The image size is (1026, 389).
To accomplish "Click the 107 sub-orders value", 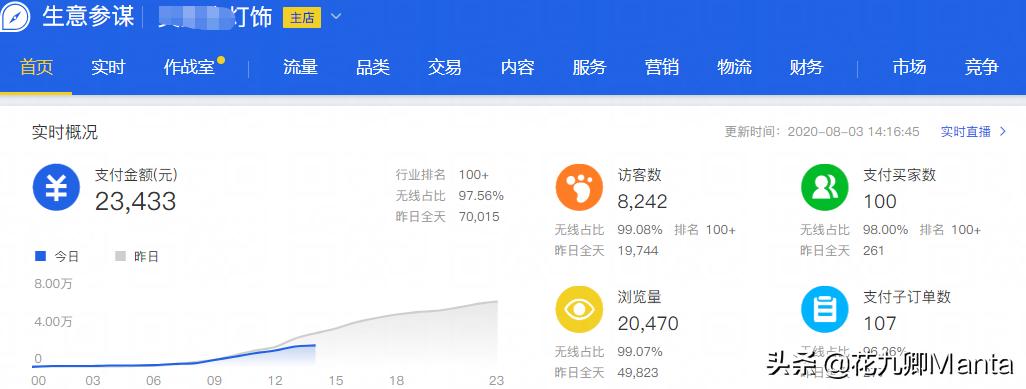I will click(x=880, y=323).
